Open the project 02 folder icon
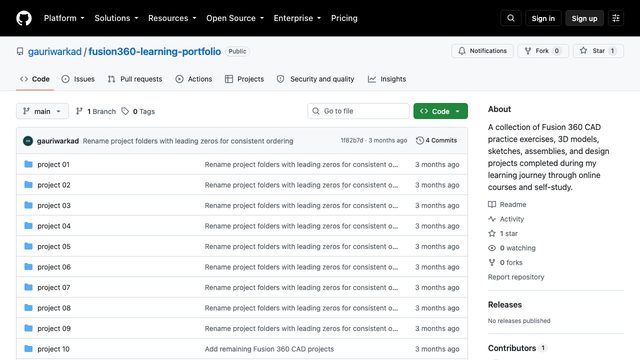This screenshot has width=640, height=360. coord(28,184)
